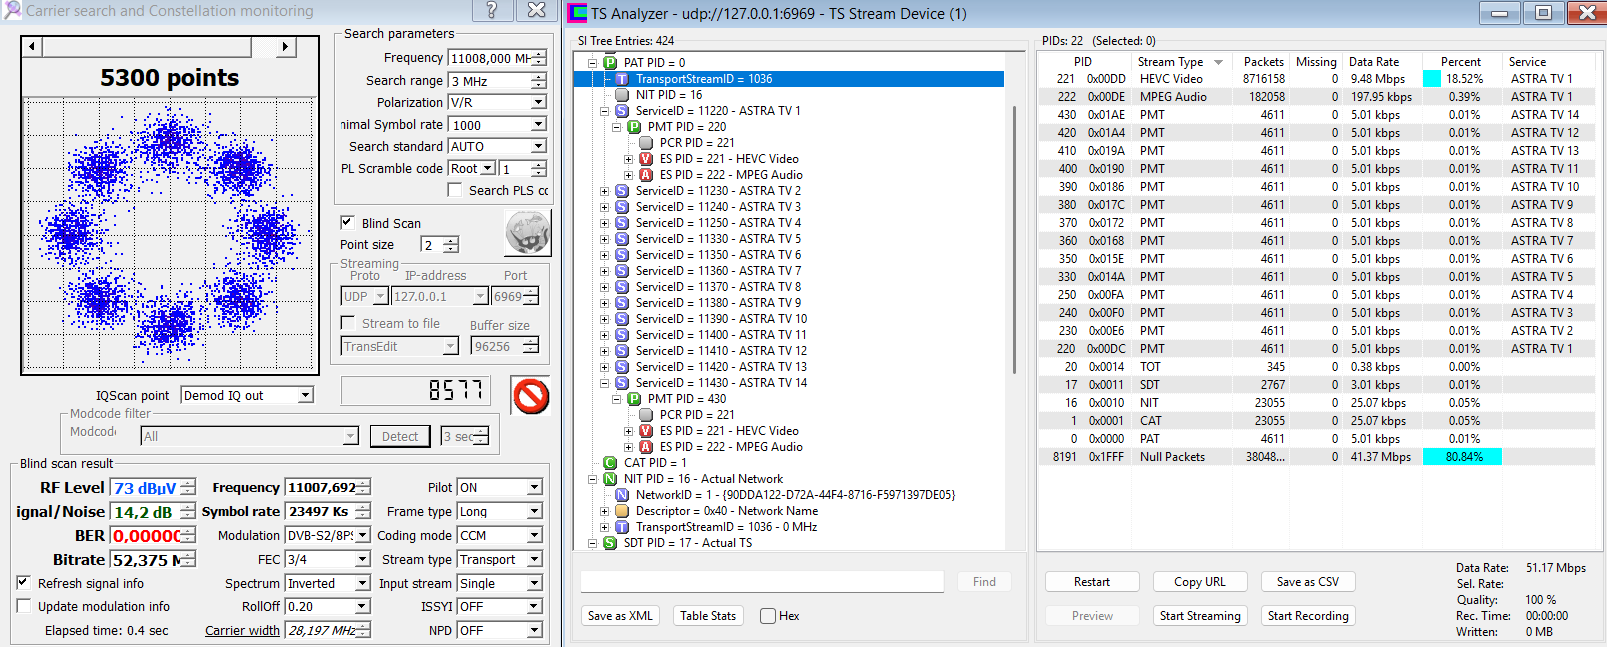1607x647 pixels.
Task: Click the HEVC Video ES PID icon under 11220
Action: (x=646, y=159)
